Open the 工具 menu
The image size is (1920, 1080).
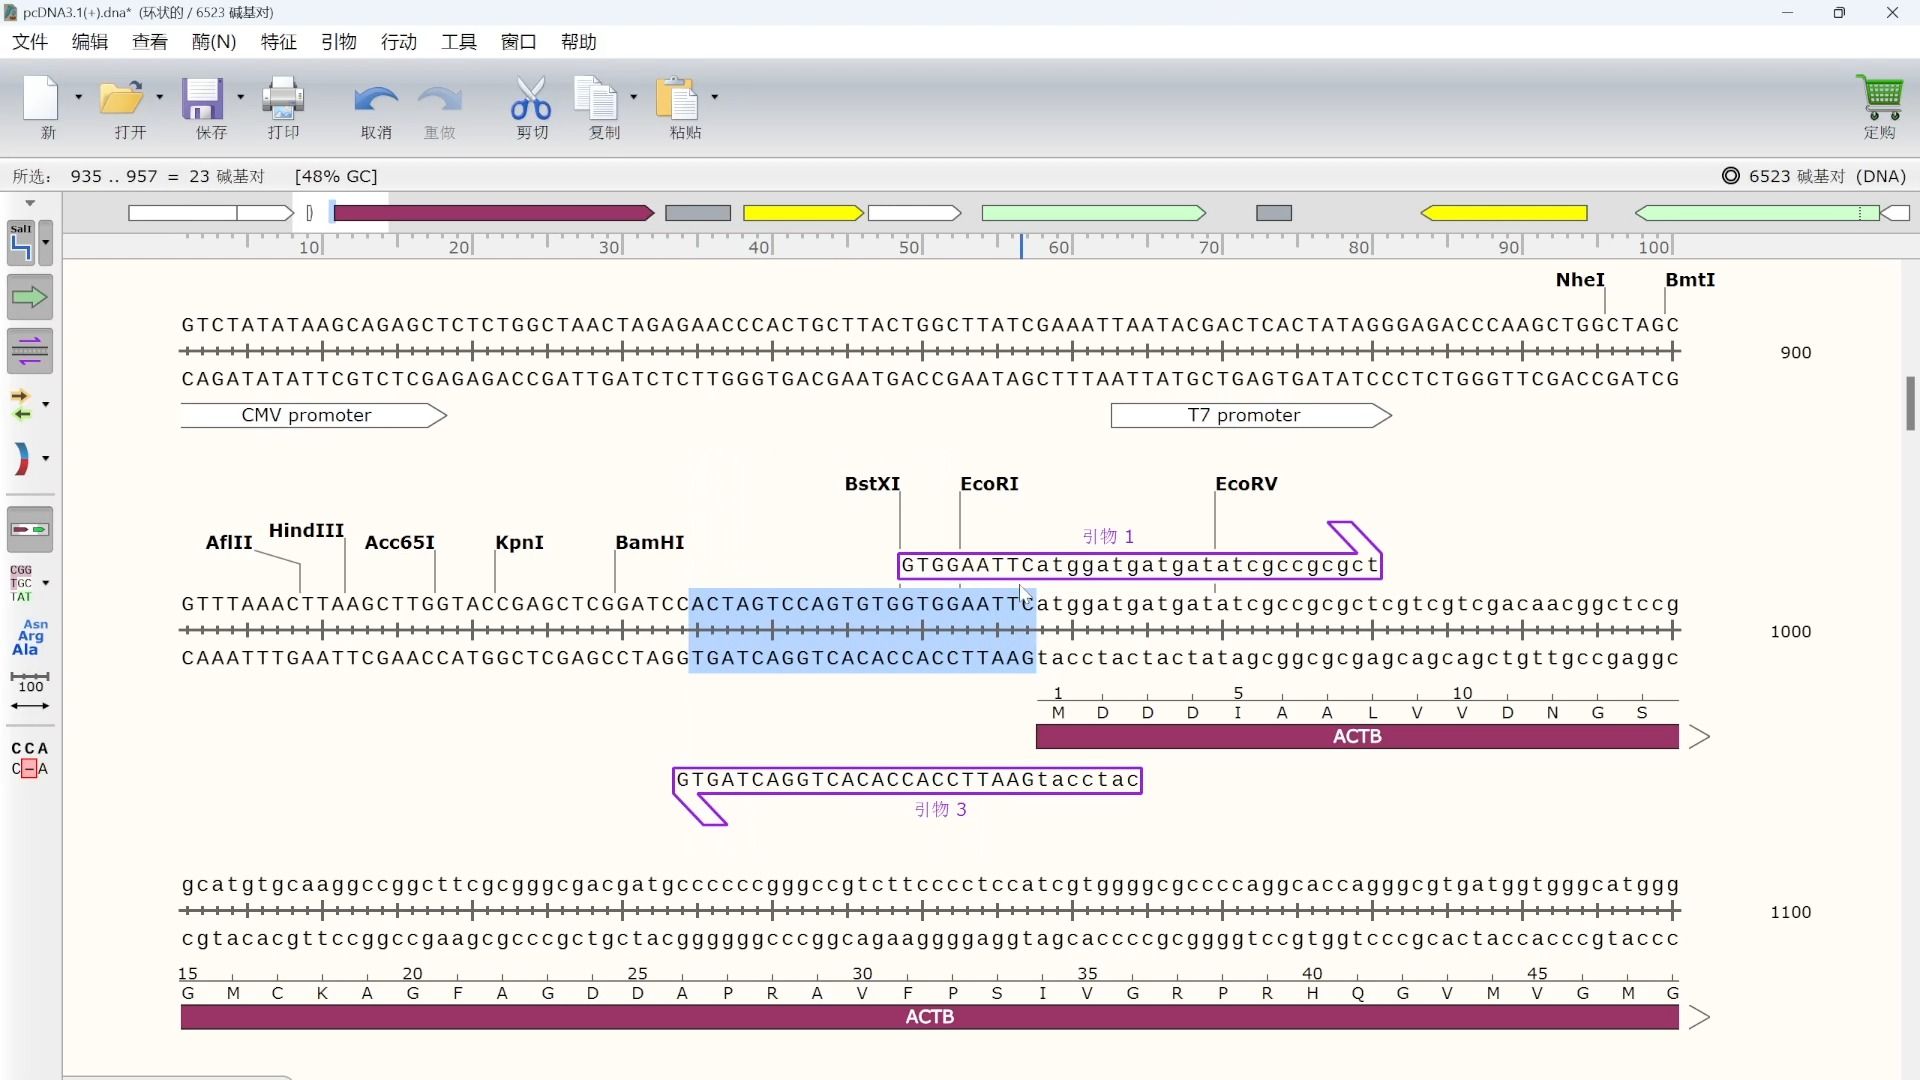[459, 42]
